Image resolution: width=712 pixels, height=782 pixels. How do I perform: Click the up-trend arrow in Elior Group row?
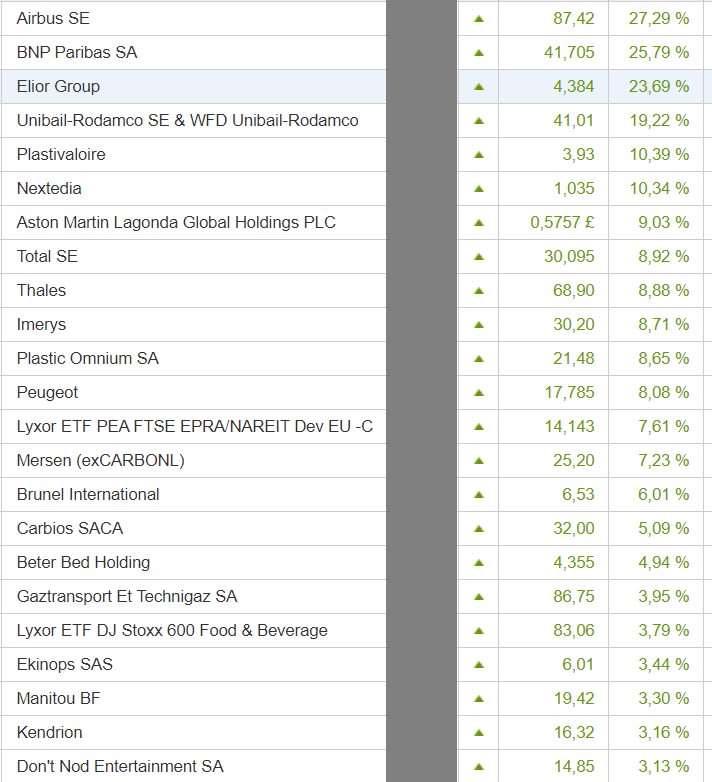tap(478, 86)
